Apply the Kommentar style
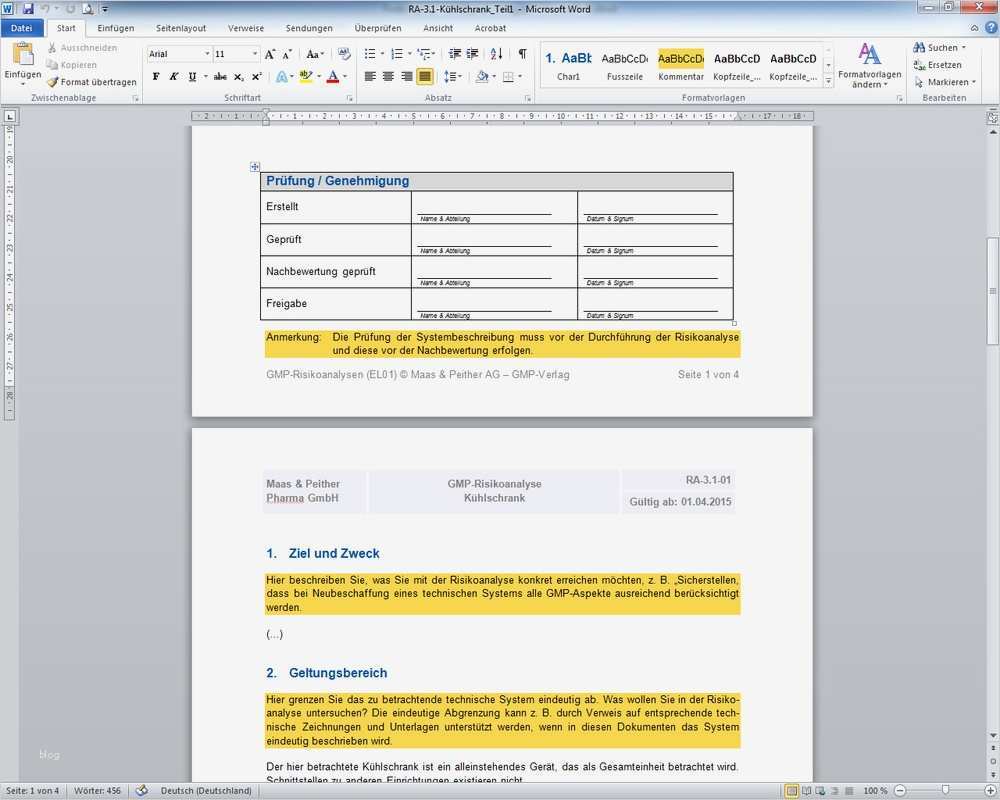1000x800 pixels. [681, 66]
